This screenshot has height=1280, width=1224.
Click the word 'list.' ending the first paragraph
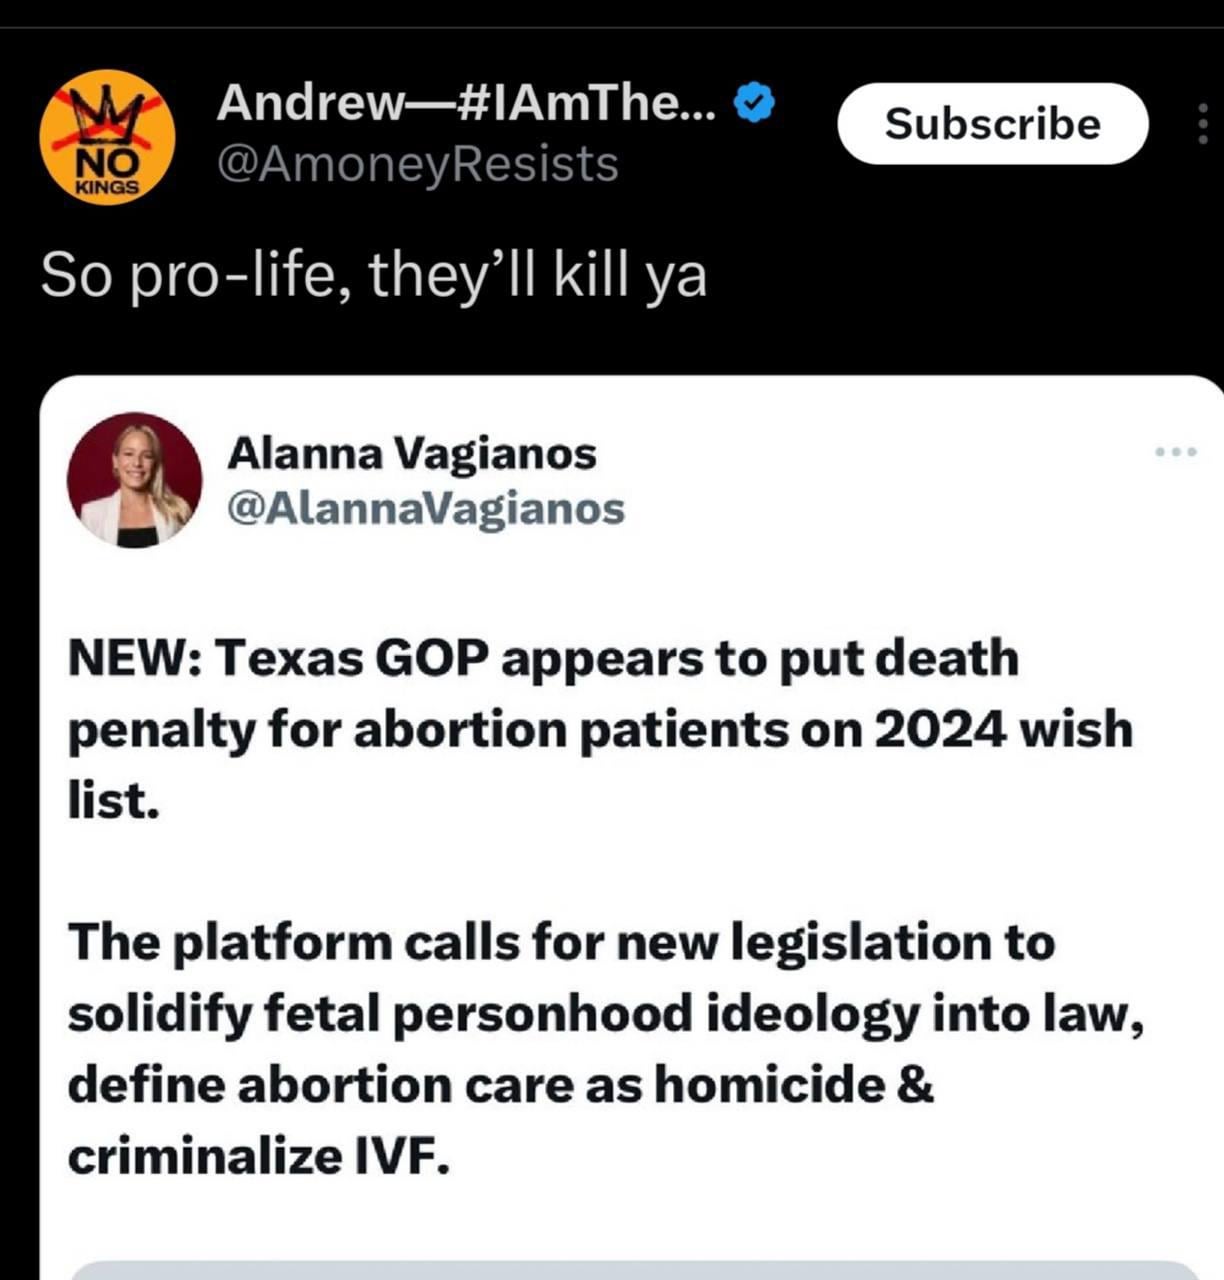pyautogui.click(x=113, y=800)
